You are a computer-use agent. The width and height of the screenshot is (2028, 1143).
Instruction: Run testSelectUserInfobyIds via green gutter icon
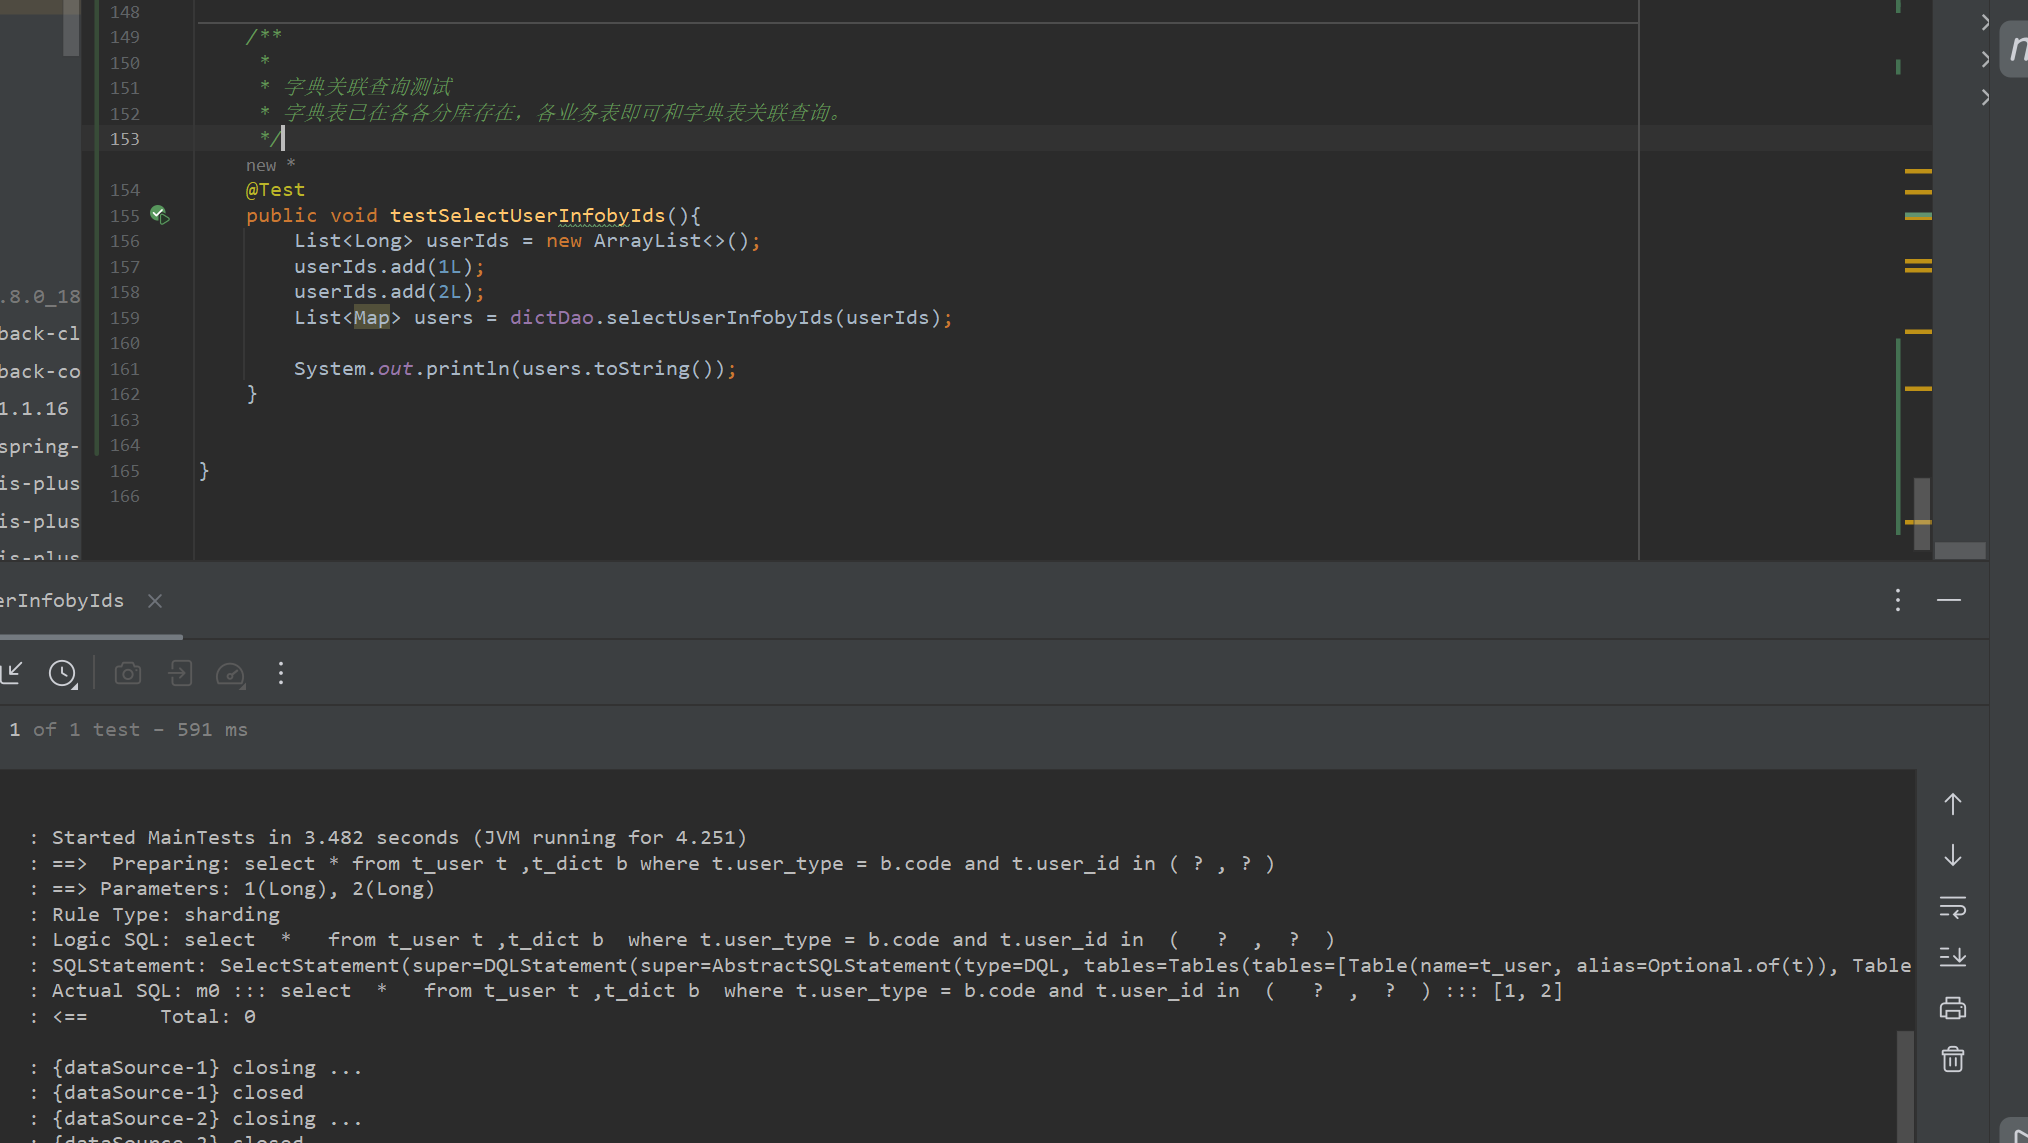click(159, 215)
